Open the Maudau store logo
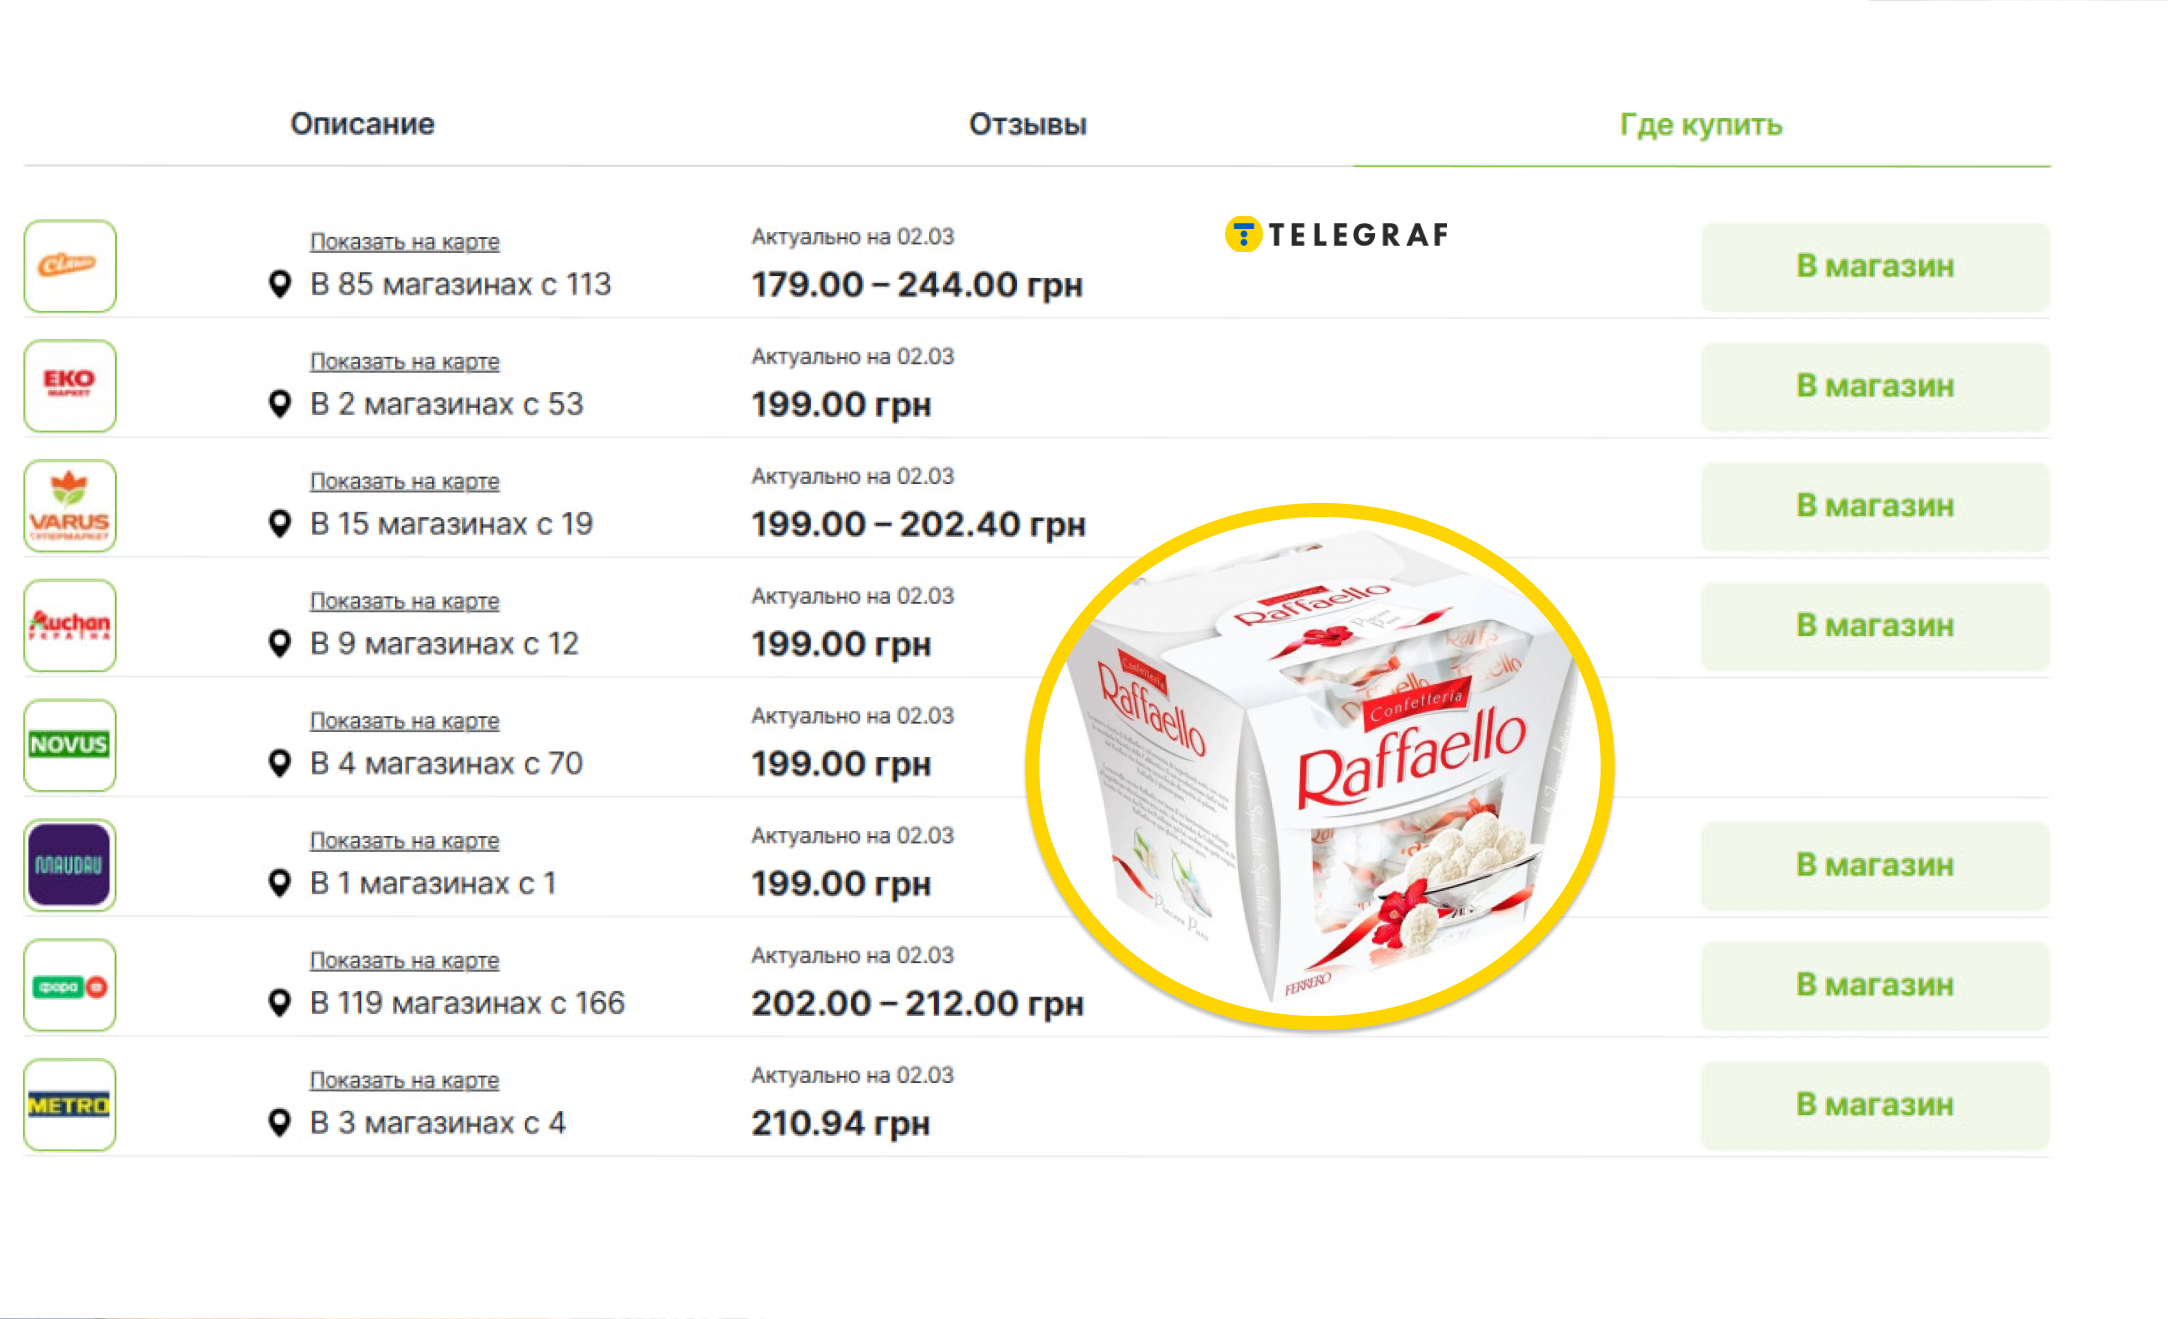This screenshot has width=2168, height=1319. (69, 865)
